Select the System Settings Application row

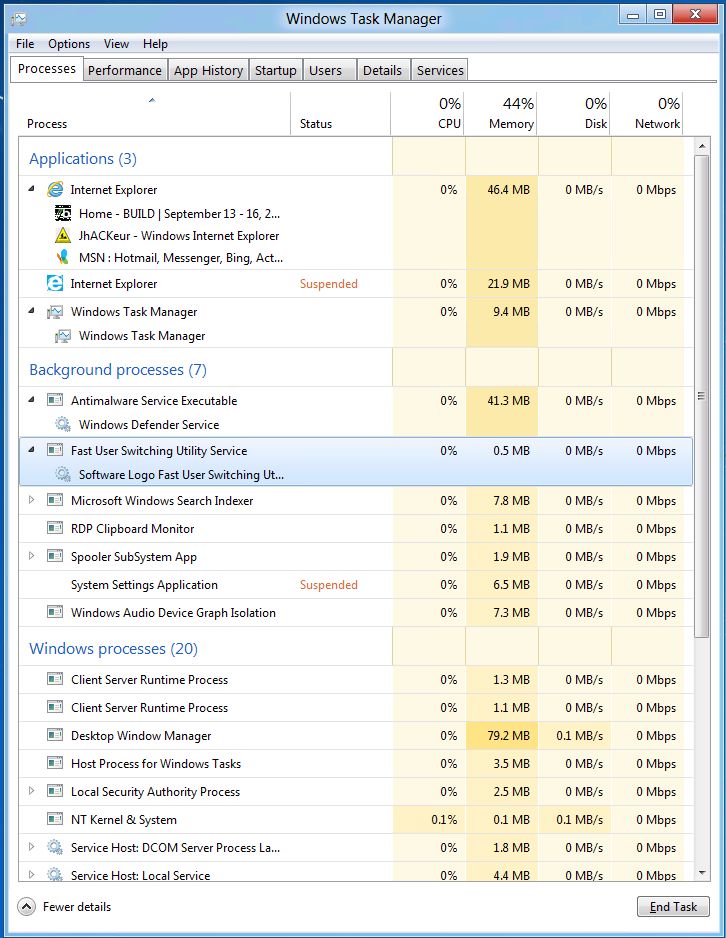click(356, 584)
